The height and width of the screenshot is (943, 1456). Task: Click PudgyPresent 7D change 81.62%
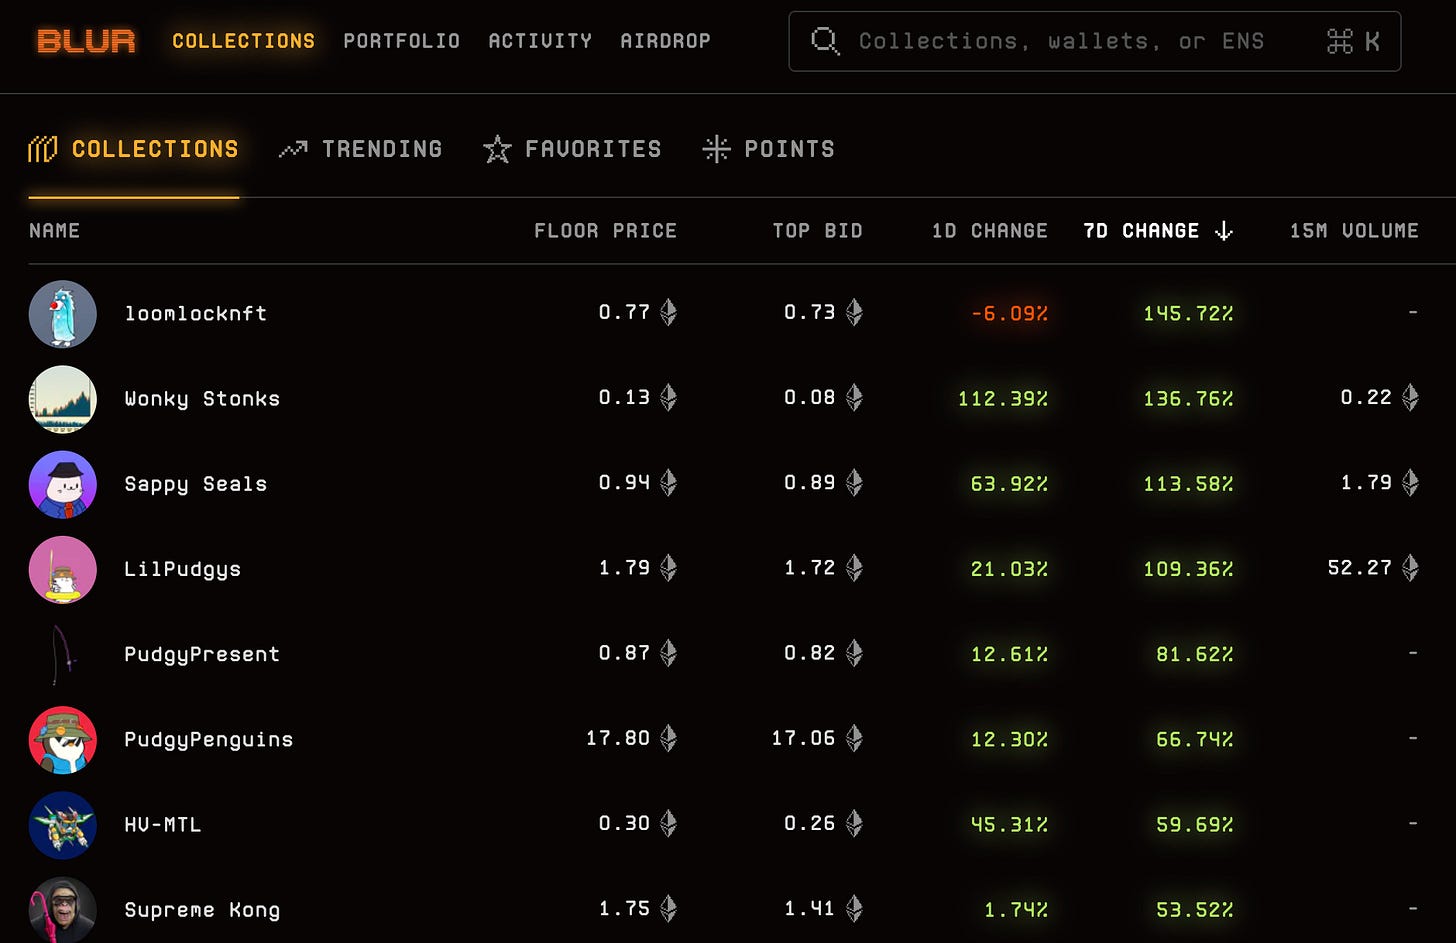pyautogui.click(x=1195, y=654)
